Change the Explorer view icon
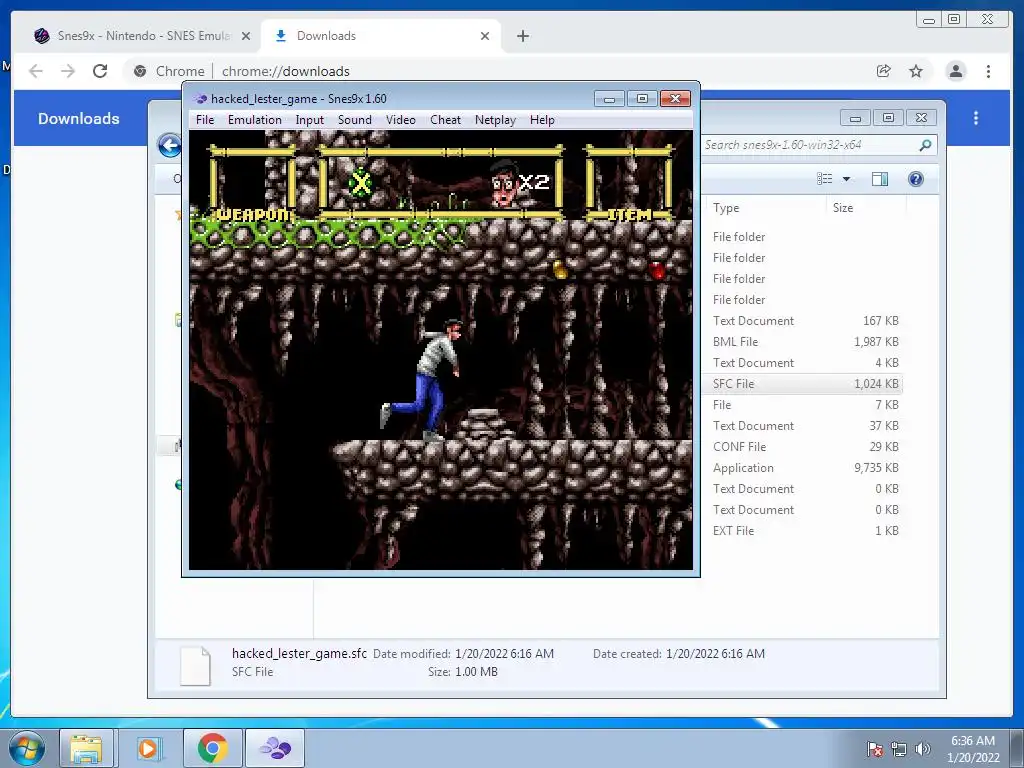This screenshot has height=768, width=1024. (825, 179)
